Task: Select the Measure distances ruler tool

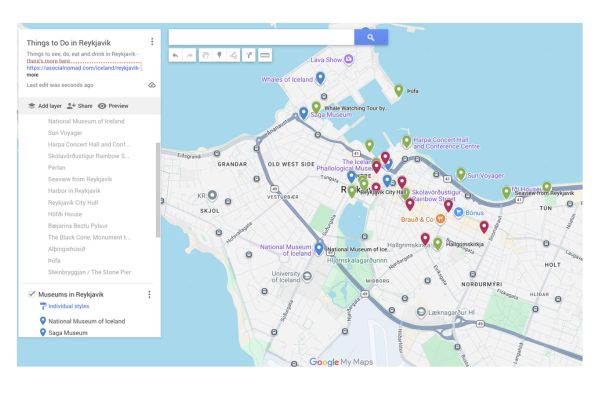Action: tap(264, 56)
